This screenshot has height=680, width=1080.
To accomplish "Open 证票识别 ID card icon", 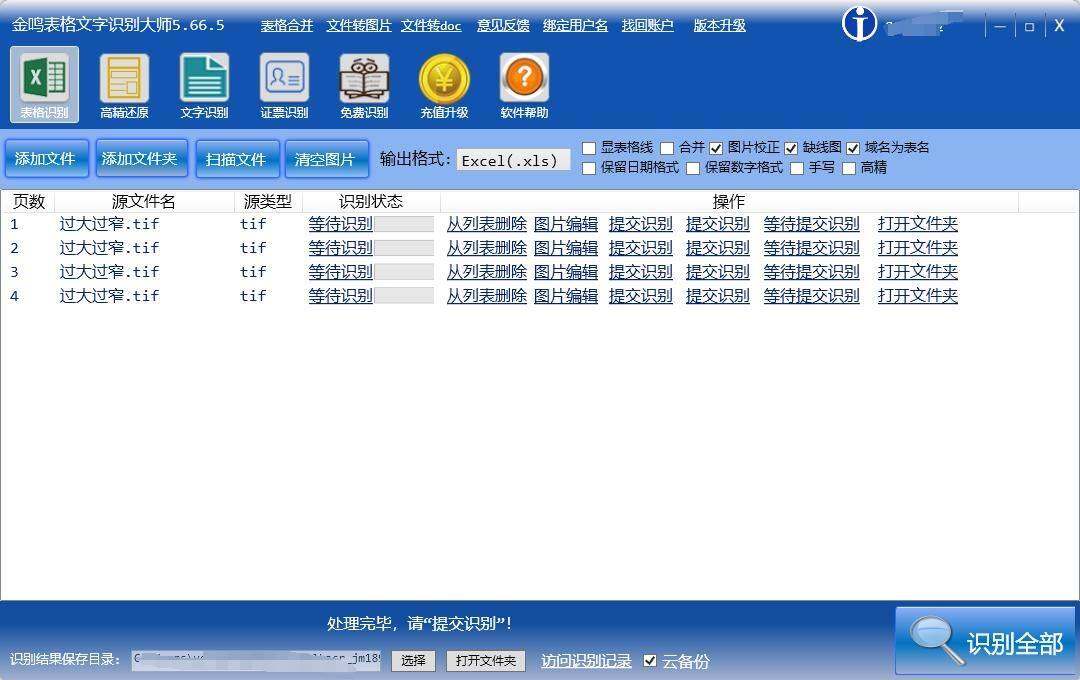I will point(284,85).
